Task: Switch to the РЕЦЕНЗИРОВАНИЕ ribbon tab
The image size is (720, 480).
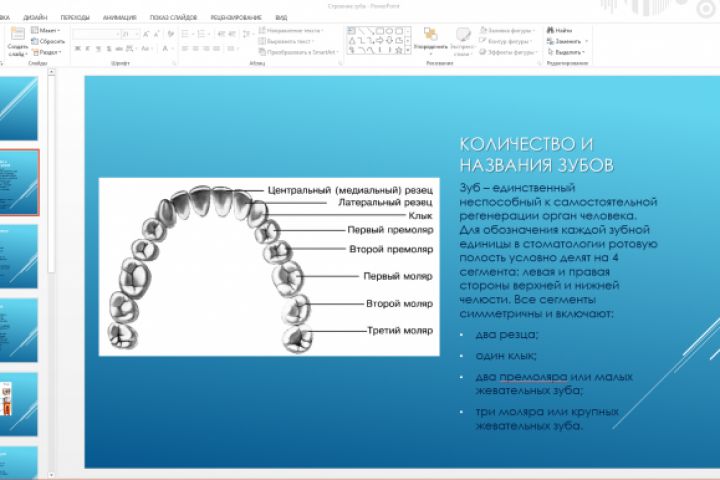Action: pos(236,17)
